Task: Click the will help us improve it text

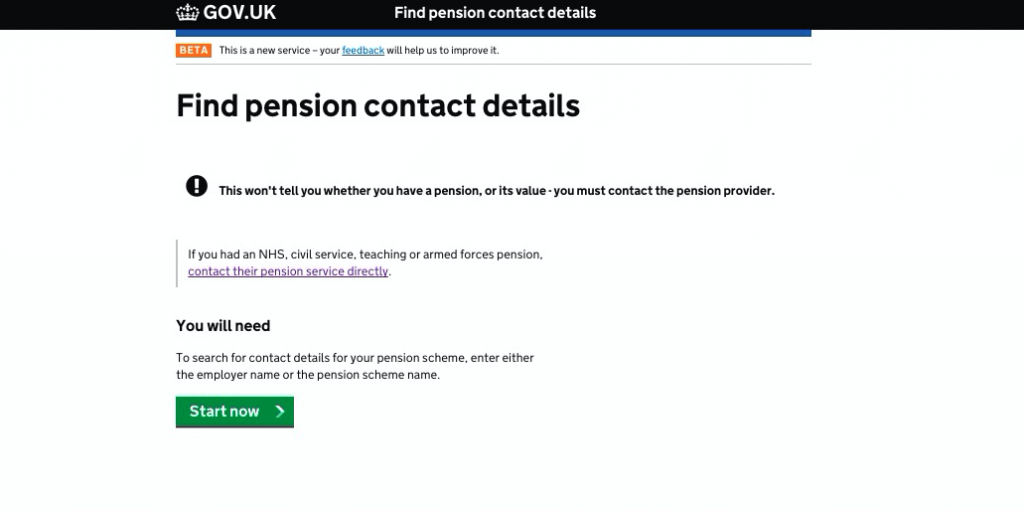Action: click(x=442, y=50)
